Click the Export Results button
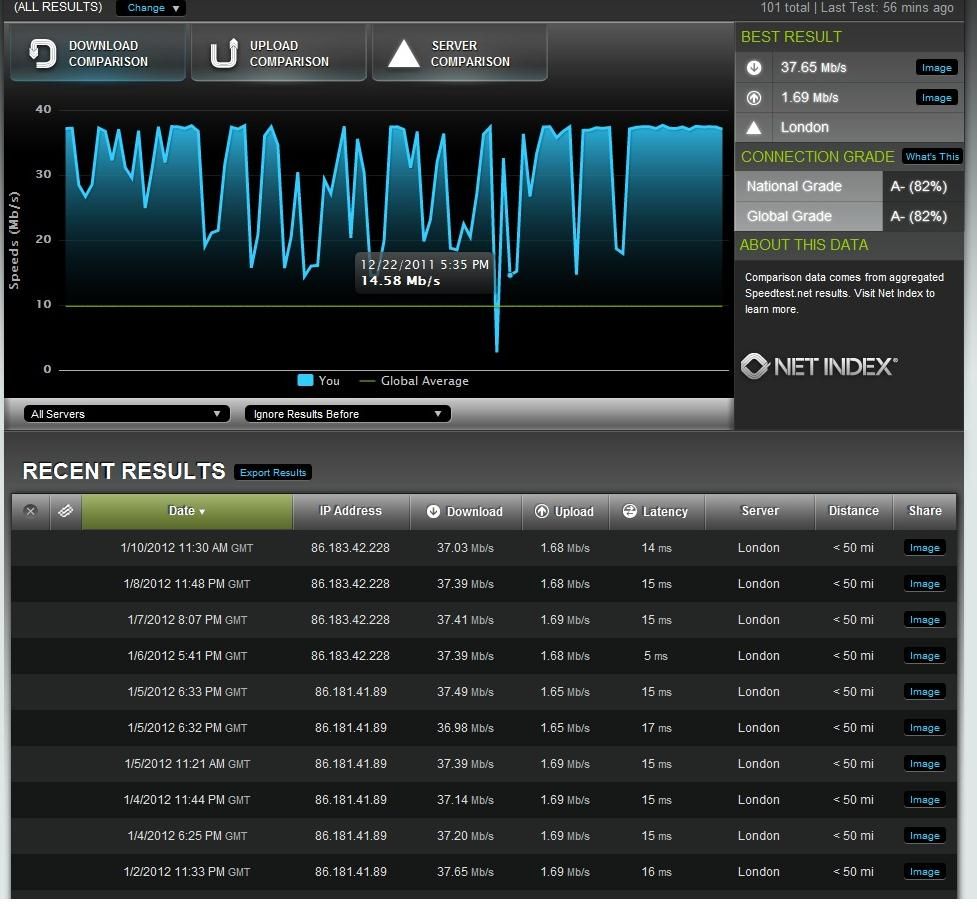 click(273, 472)
